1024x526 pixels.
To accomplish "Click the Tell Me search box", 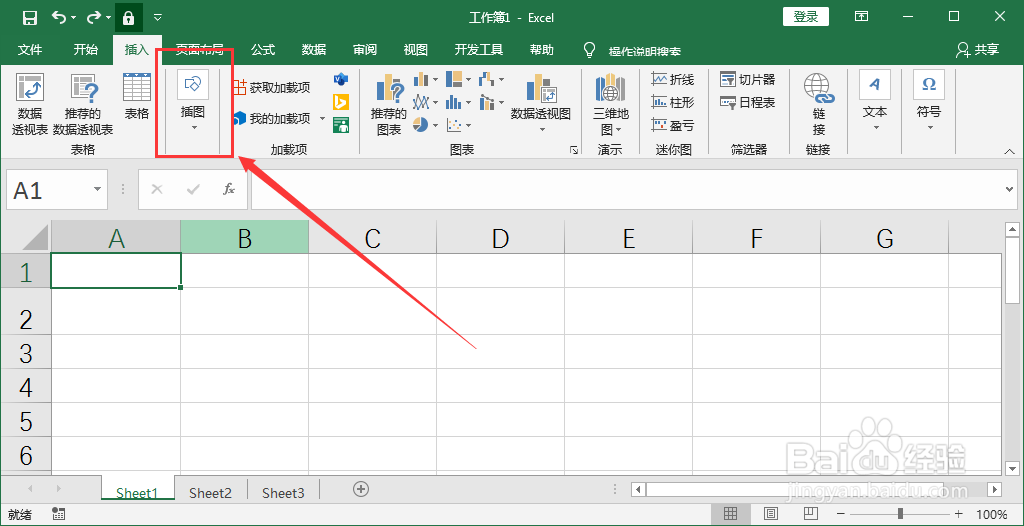I will [645, 51].
